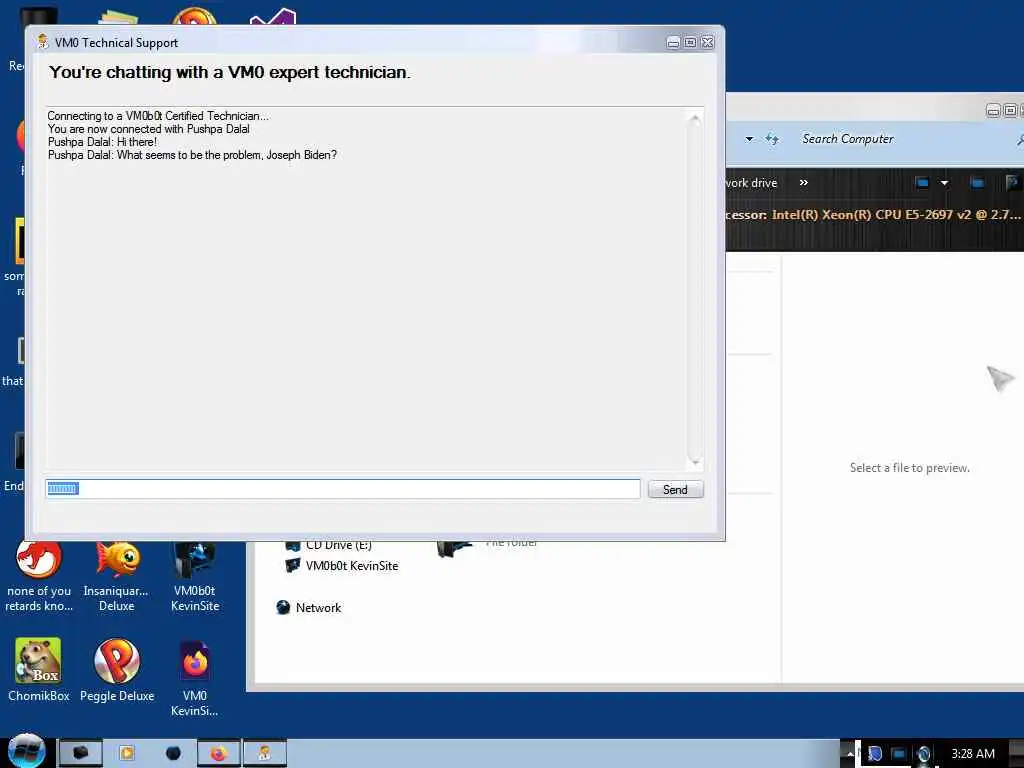This screenshot has height=768, width=1024.
Task: Select Network in Explorer navigation pane
Action: (308, 607)
